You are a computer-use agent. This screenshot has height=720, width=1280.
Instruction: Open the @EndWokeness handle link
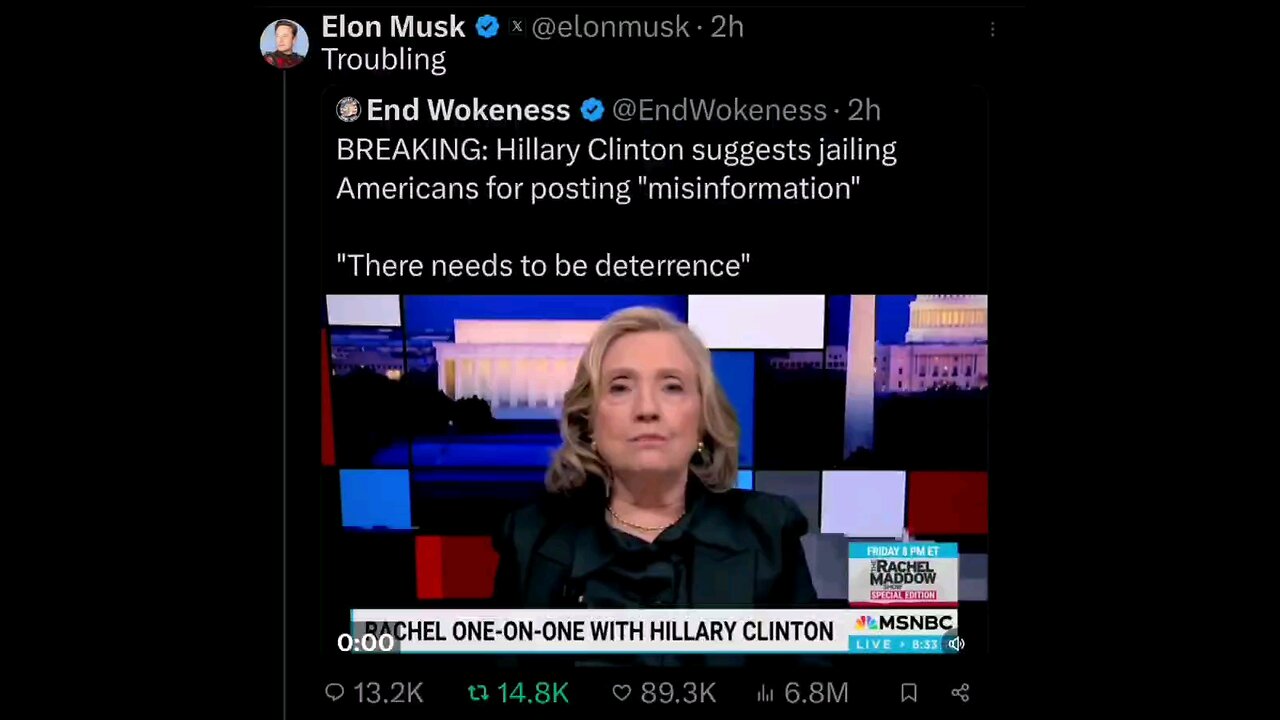[x=719, y=109]
